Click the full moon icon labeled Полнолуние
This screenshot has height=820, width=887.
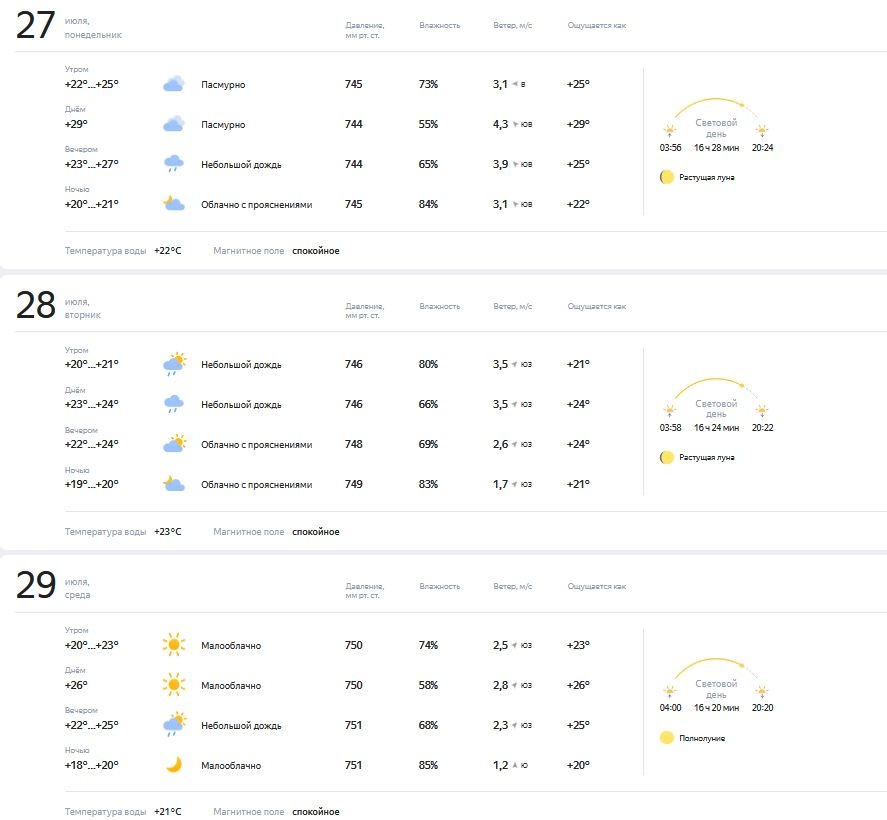tap(667, 737)
